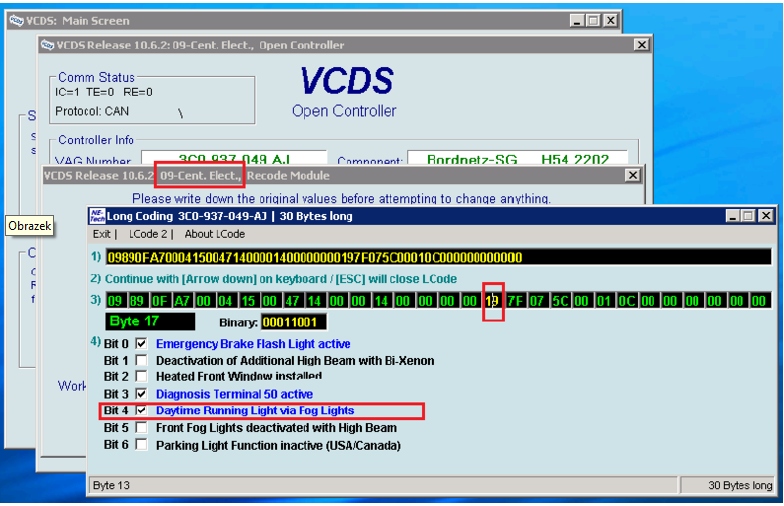The image size is (784, 506).
Task: Click the Daytime Running Light via Fog Lights label
Action: click(255, 410)
